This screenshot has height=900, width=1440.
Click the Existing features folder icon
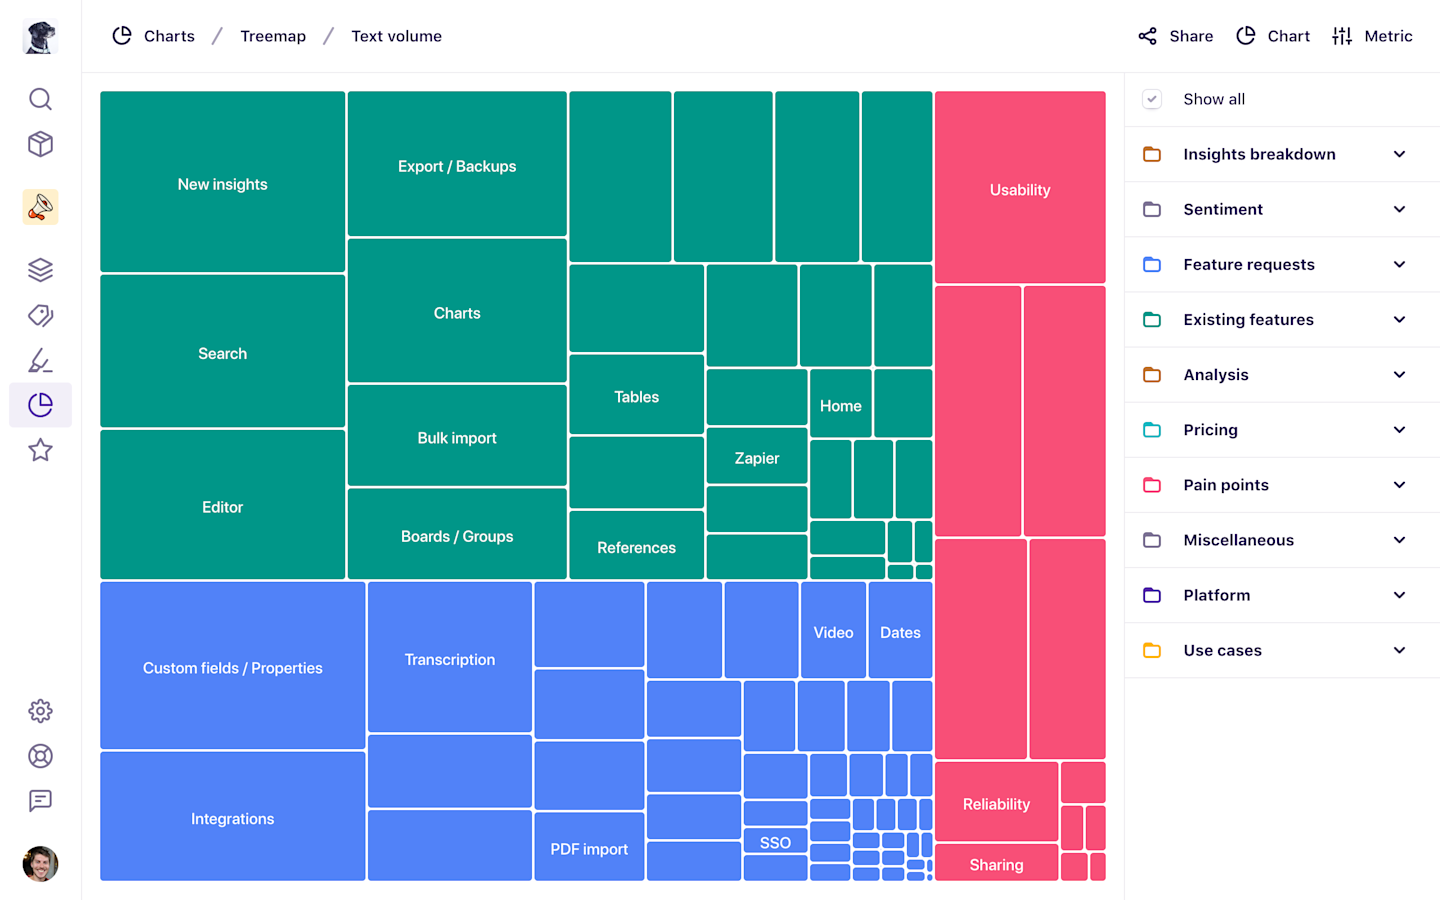[x=1152, y=319]
